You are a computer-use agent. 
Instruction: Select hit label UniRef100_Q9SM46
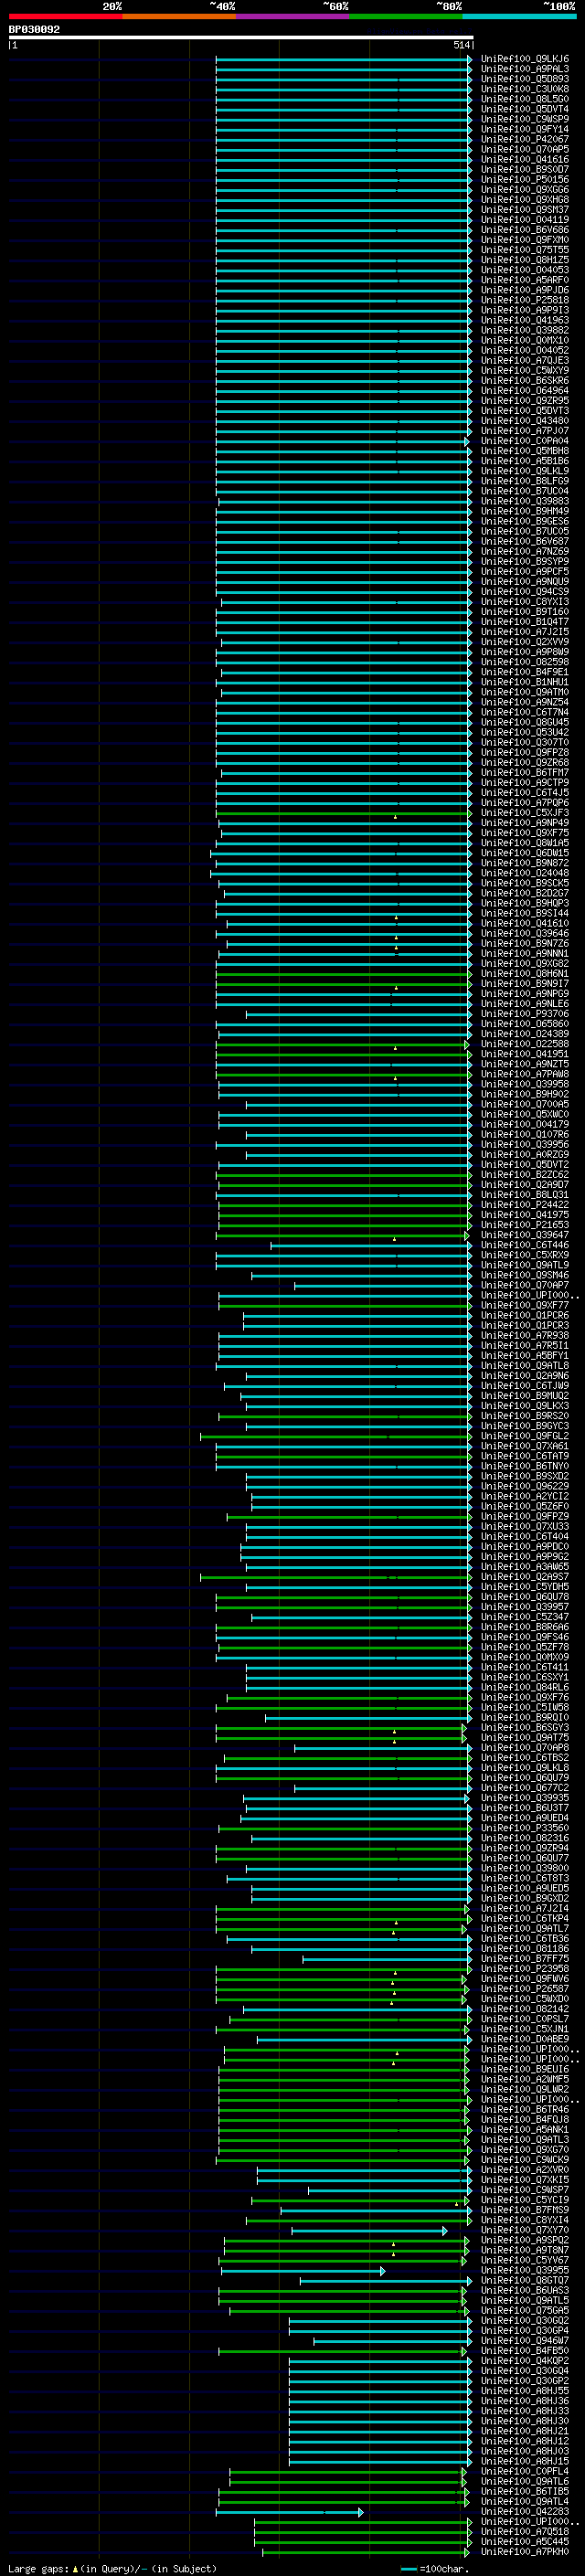click(525, 1275)
